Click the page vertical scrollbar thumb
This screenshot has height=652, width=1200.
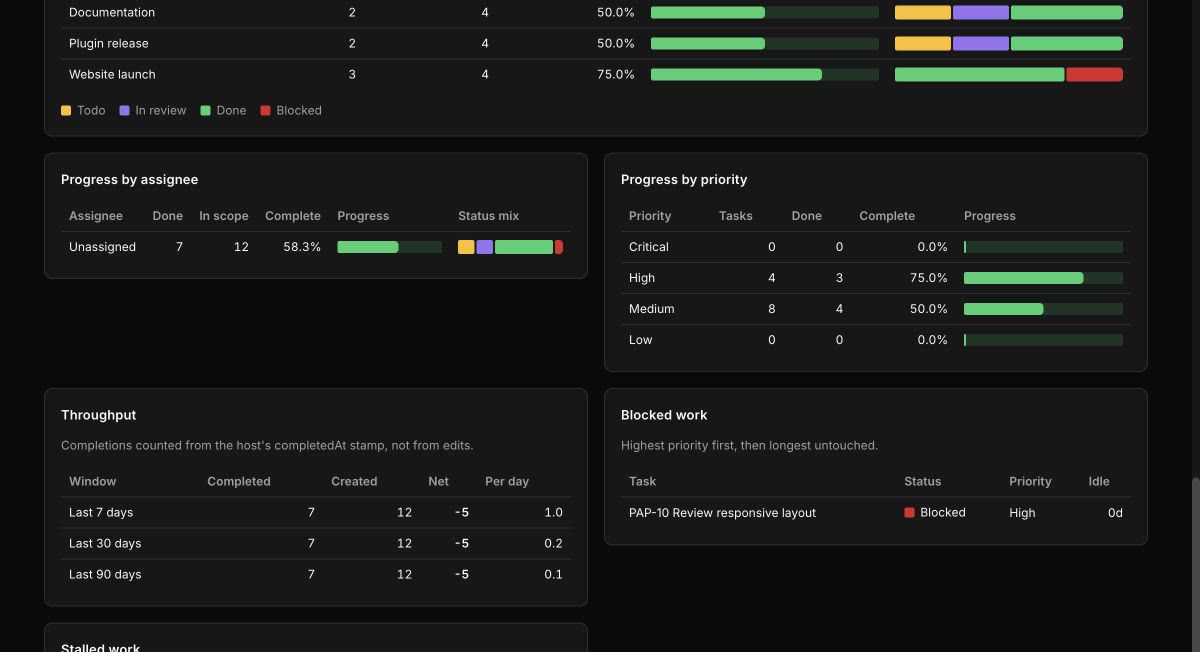(1195, 565)
